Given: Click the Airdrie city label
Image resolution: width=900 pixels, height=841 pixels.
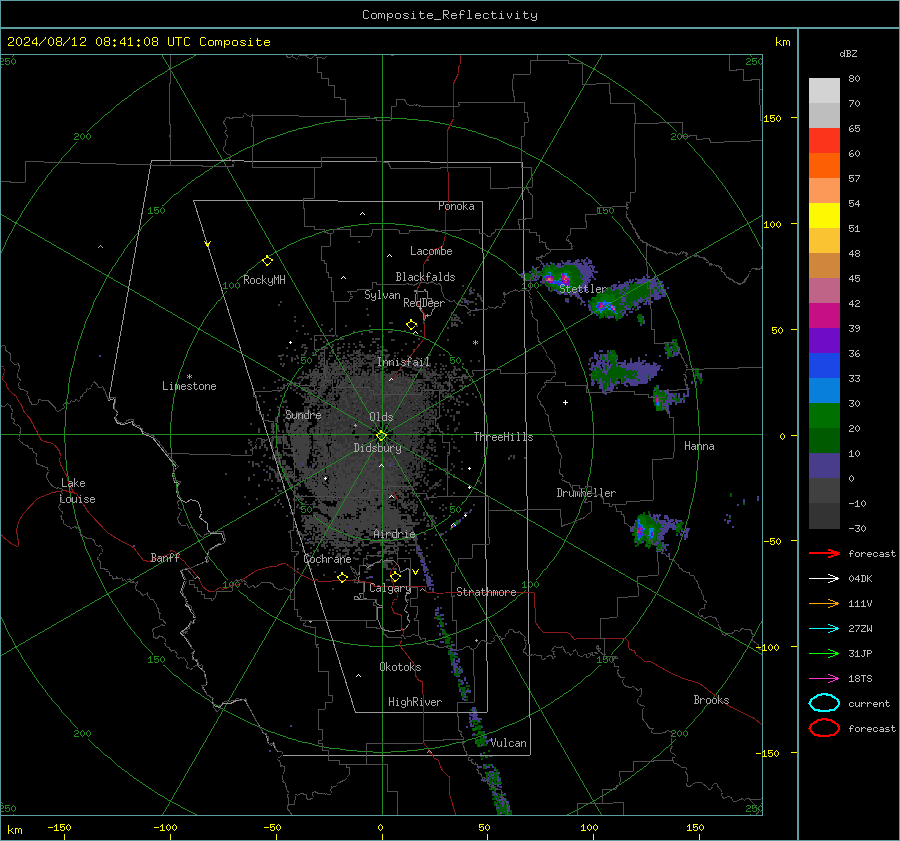Looking at the screenshot, I should [394, 534].
